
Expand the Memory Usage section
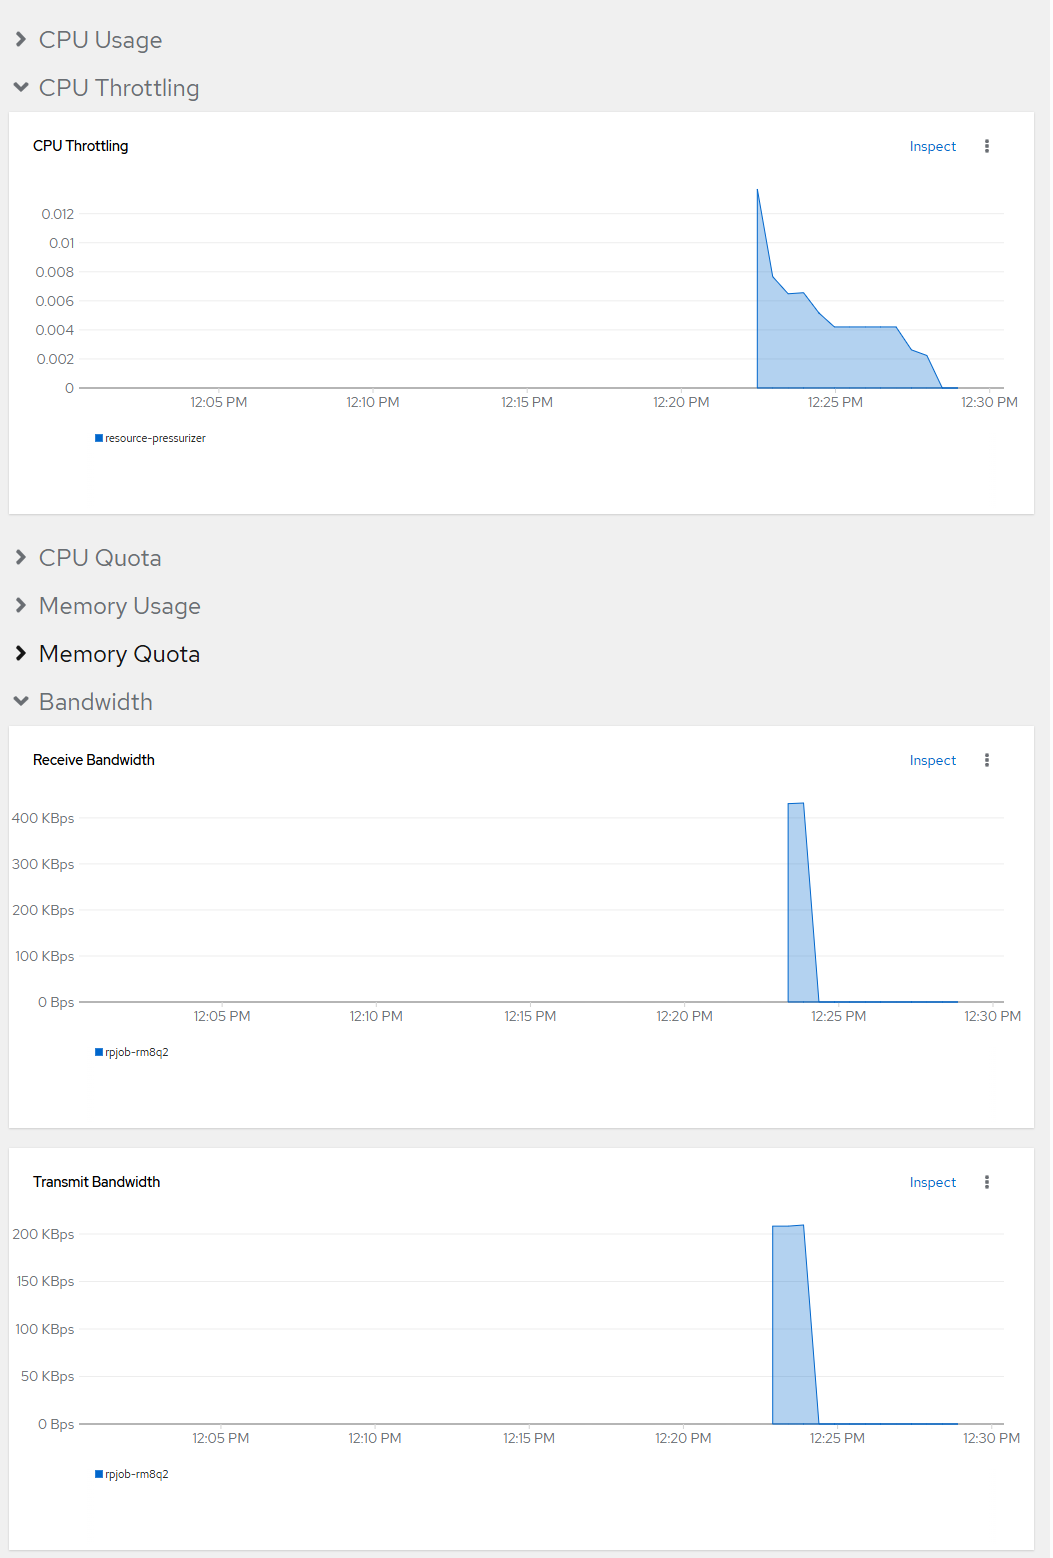click(119, 606)
